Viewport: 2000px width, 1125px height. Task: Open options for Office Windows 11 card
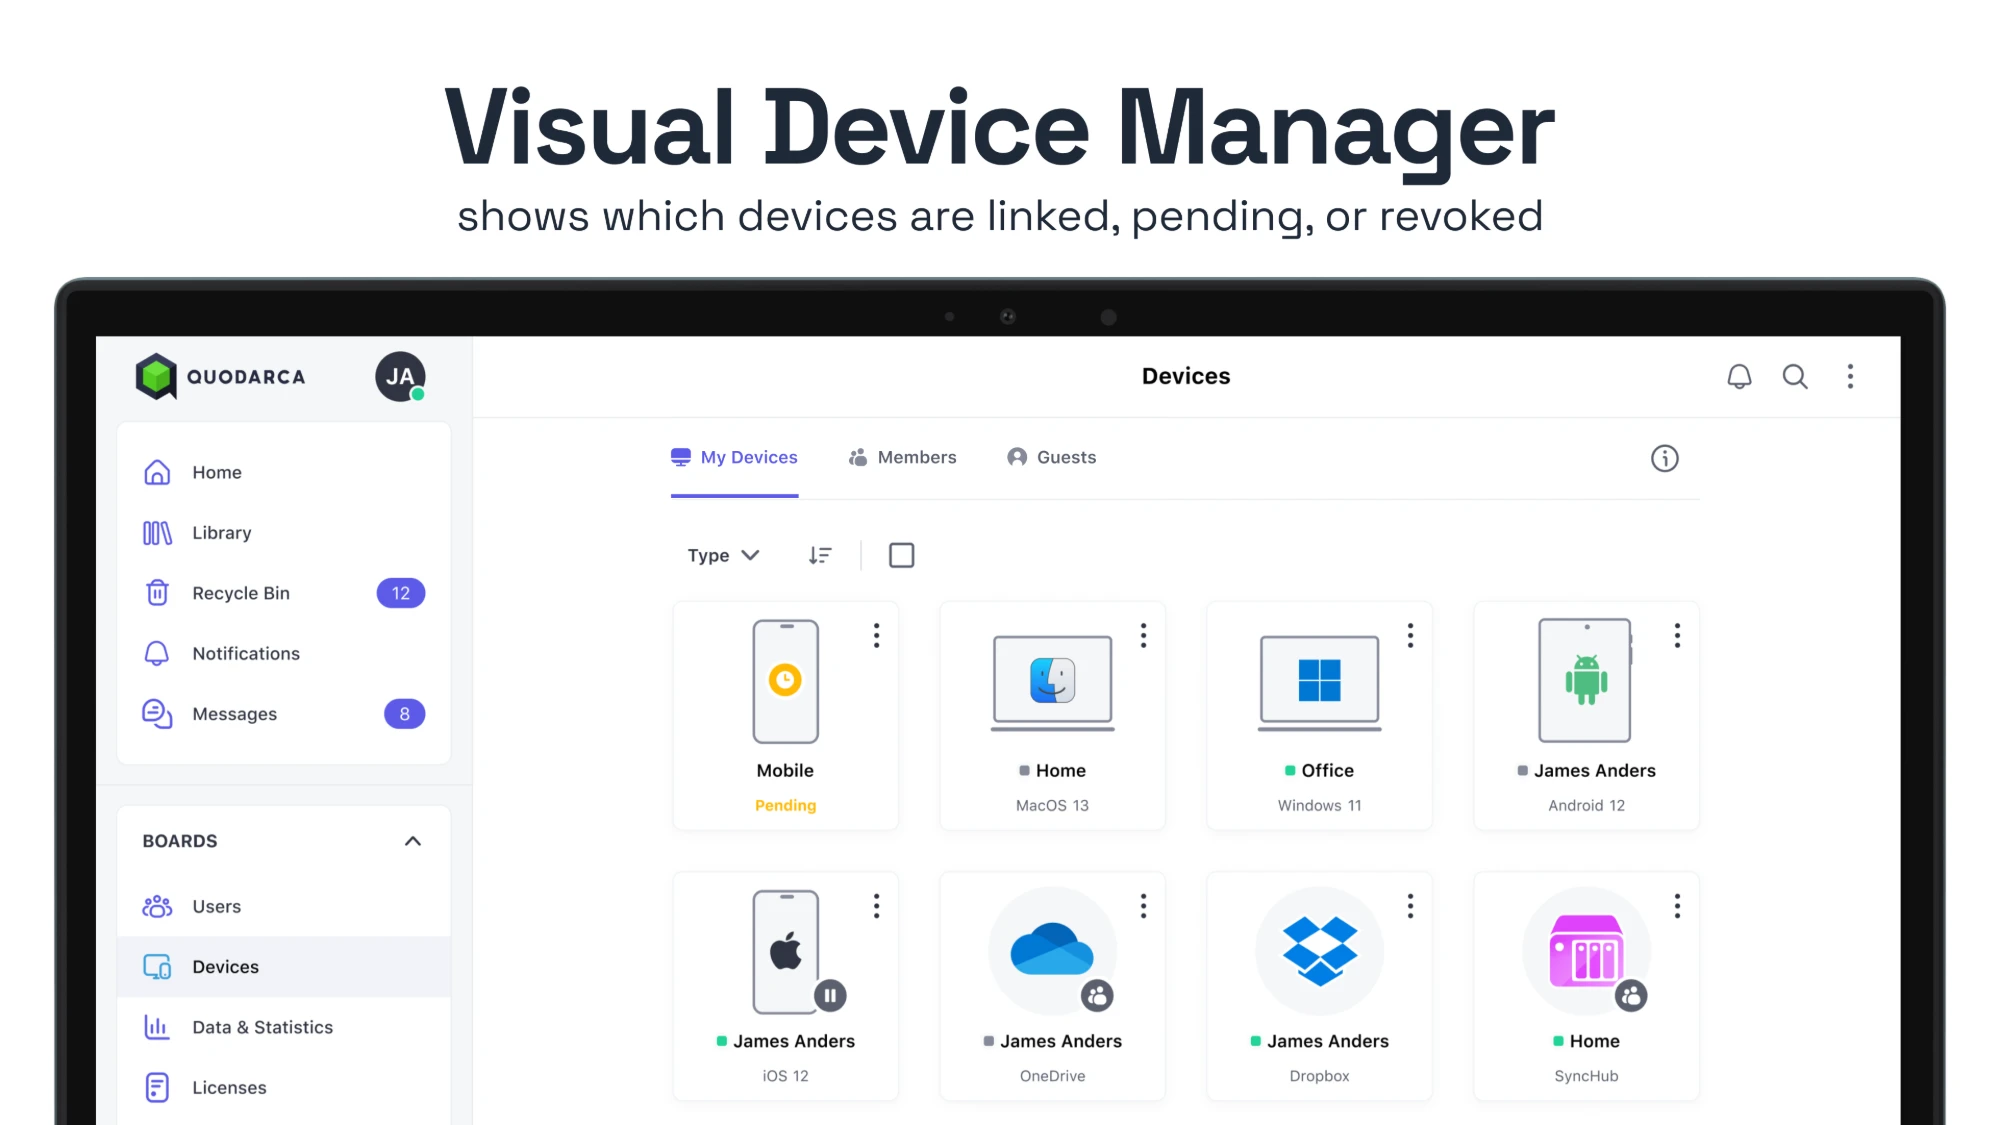pos(1410,636)
